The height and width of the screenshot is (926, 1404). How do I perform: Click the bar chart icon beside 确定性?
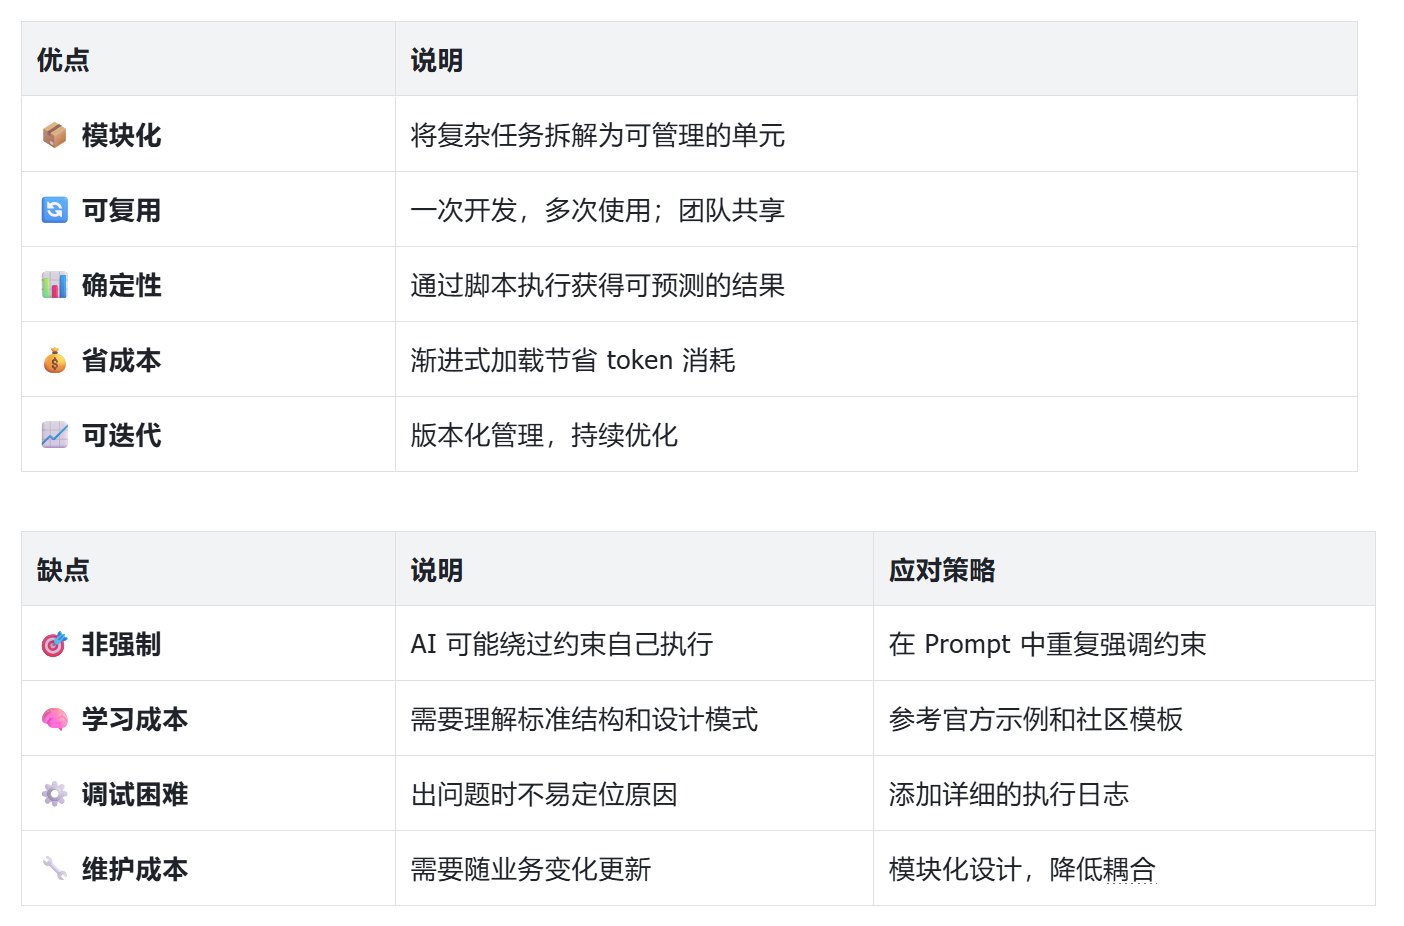[54, 285]
